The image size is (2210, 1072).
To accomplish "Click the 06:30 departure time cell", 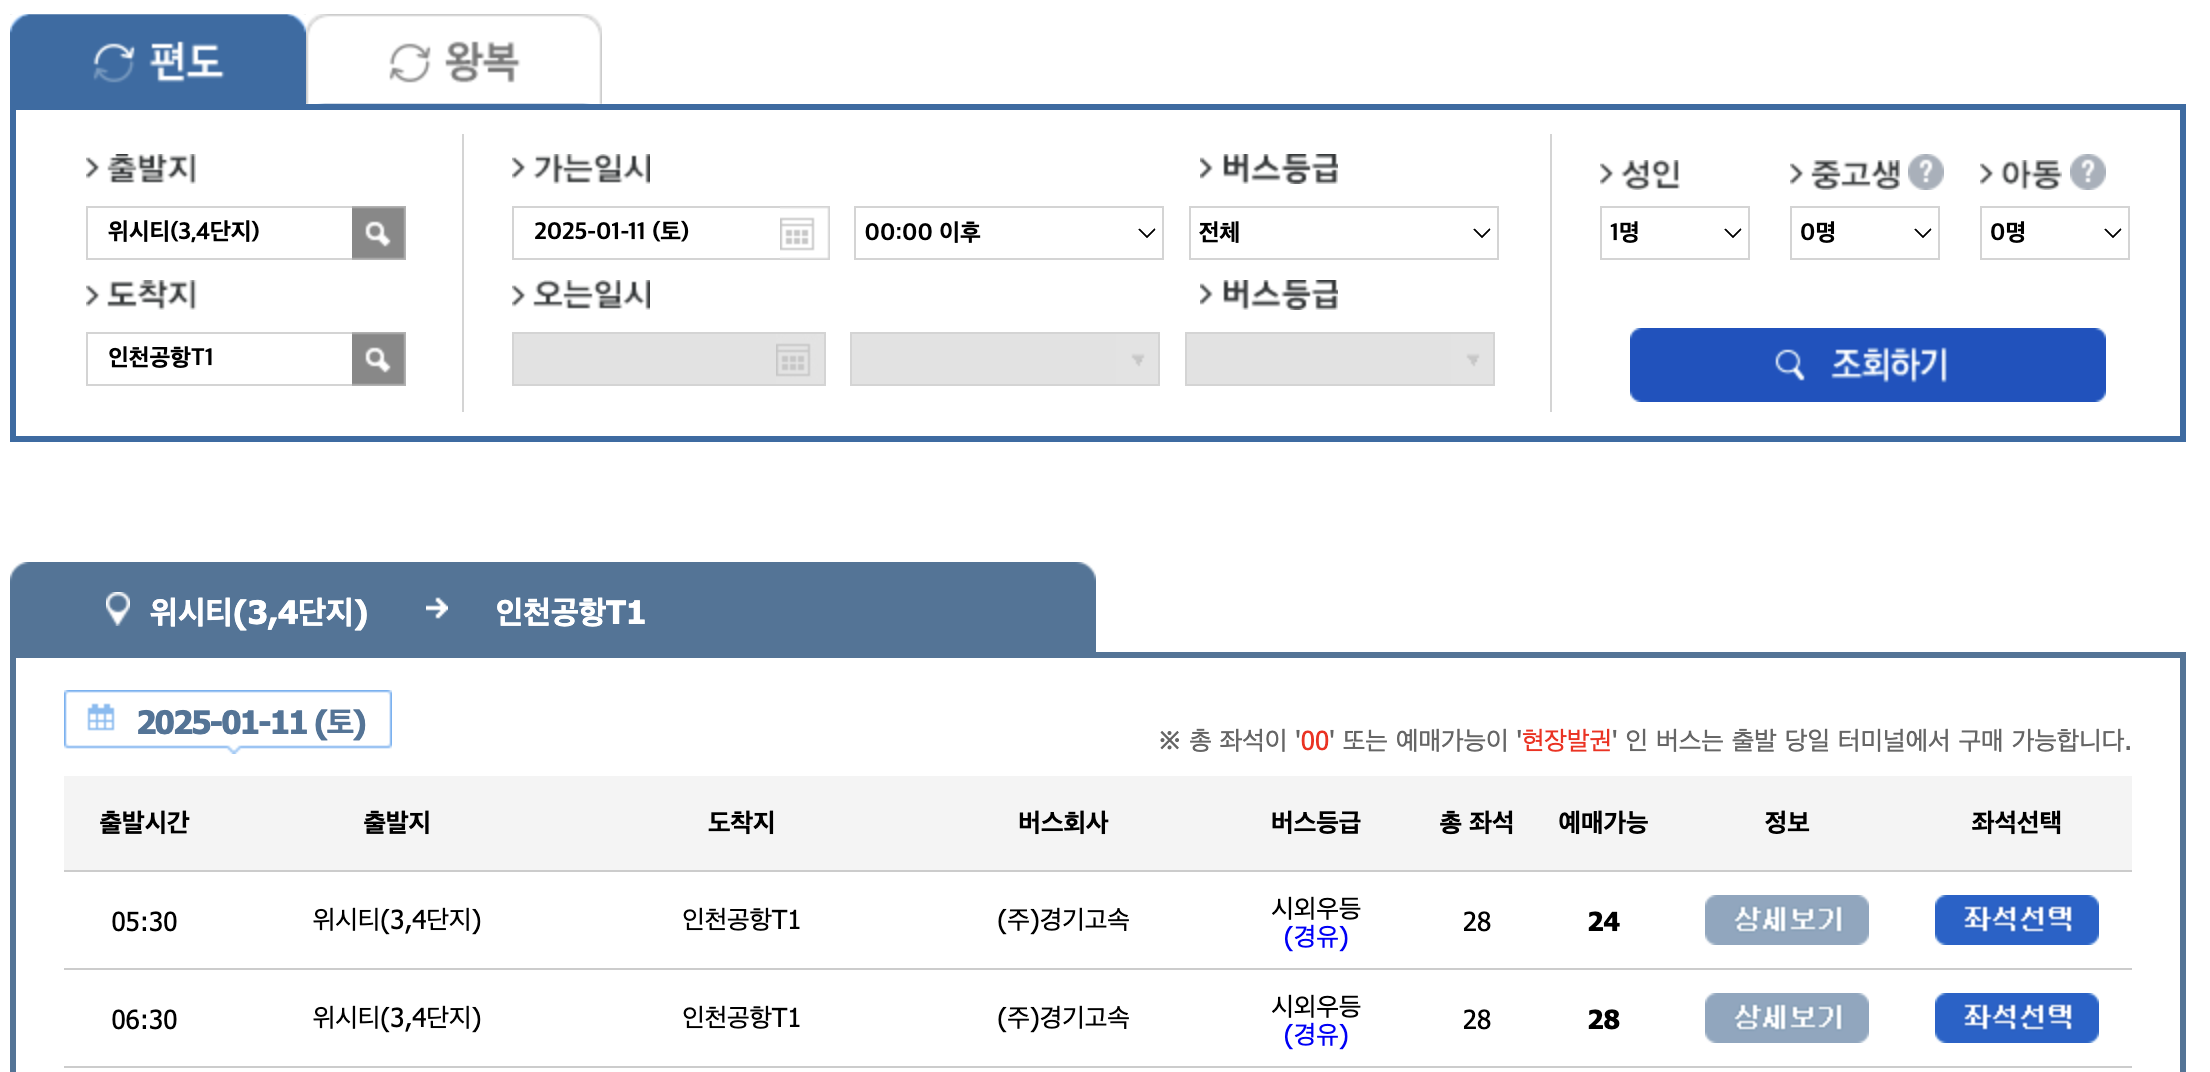I will [x=144, y=1019].
